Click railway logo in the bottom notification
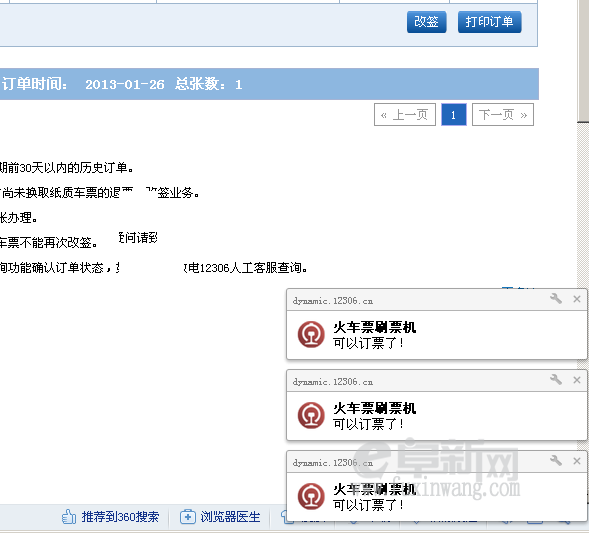The width and height of the screenshot is (589, 533). pos(311,496)
